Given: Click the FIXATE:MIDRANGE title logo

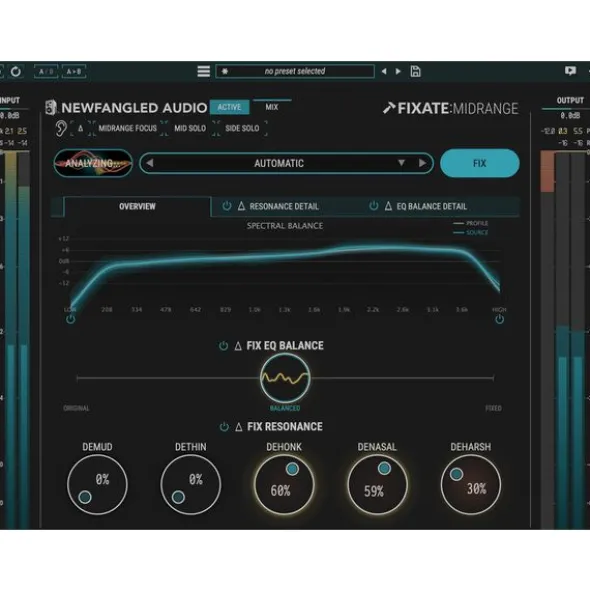Looking at the screenshot, I should pos(451,108).
